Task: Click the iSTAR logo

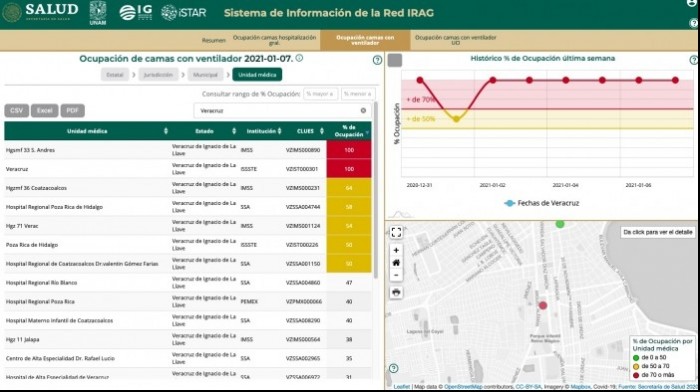Action: (x=183, y=13)
